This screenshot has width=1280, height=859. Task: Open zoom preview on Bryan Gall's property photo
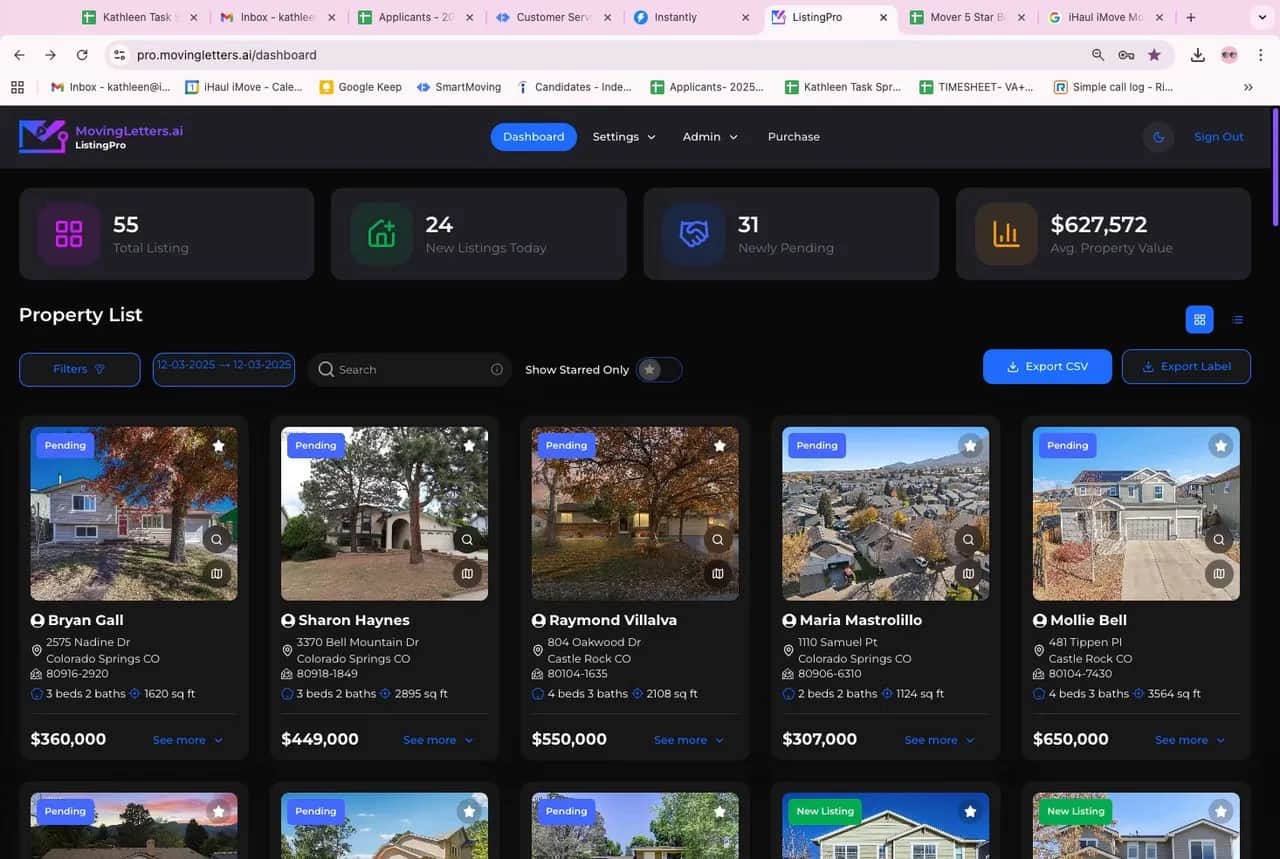click(216, 539)
